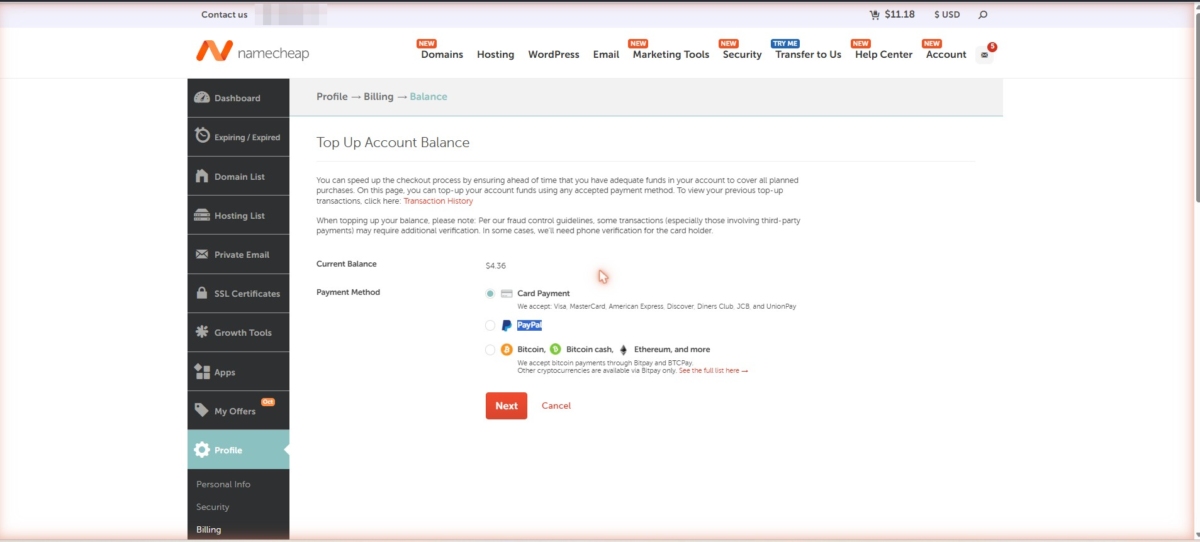The image size is (1200, 542).
Task: Click the SSL Certificates sidebar label
Action: point(245,294)
